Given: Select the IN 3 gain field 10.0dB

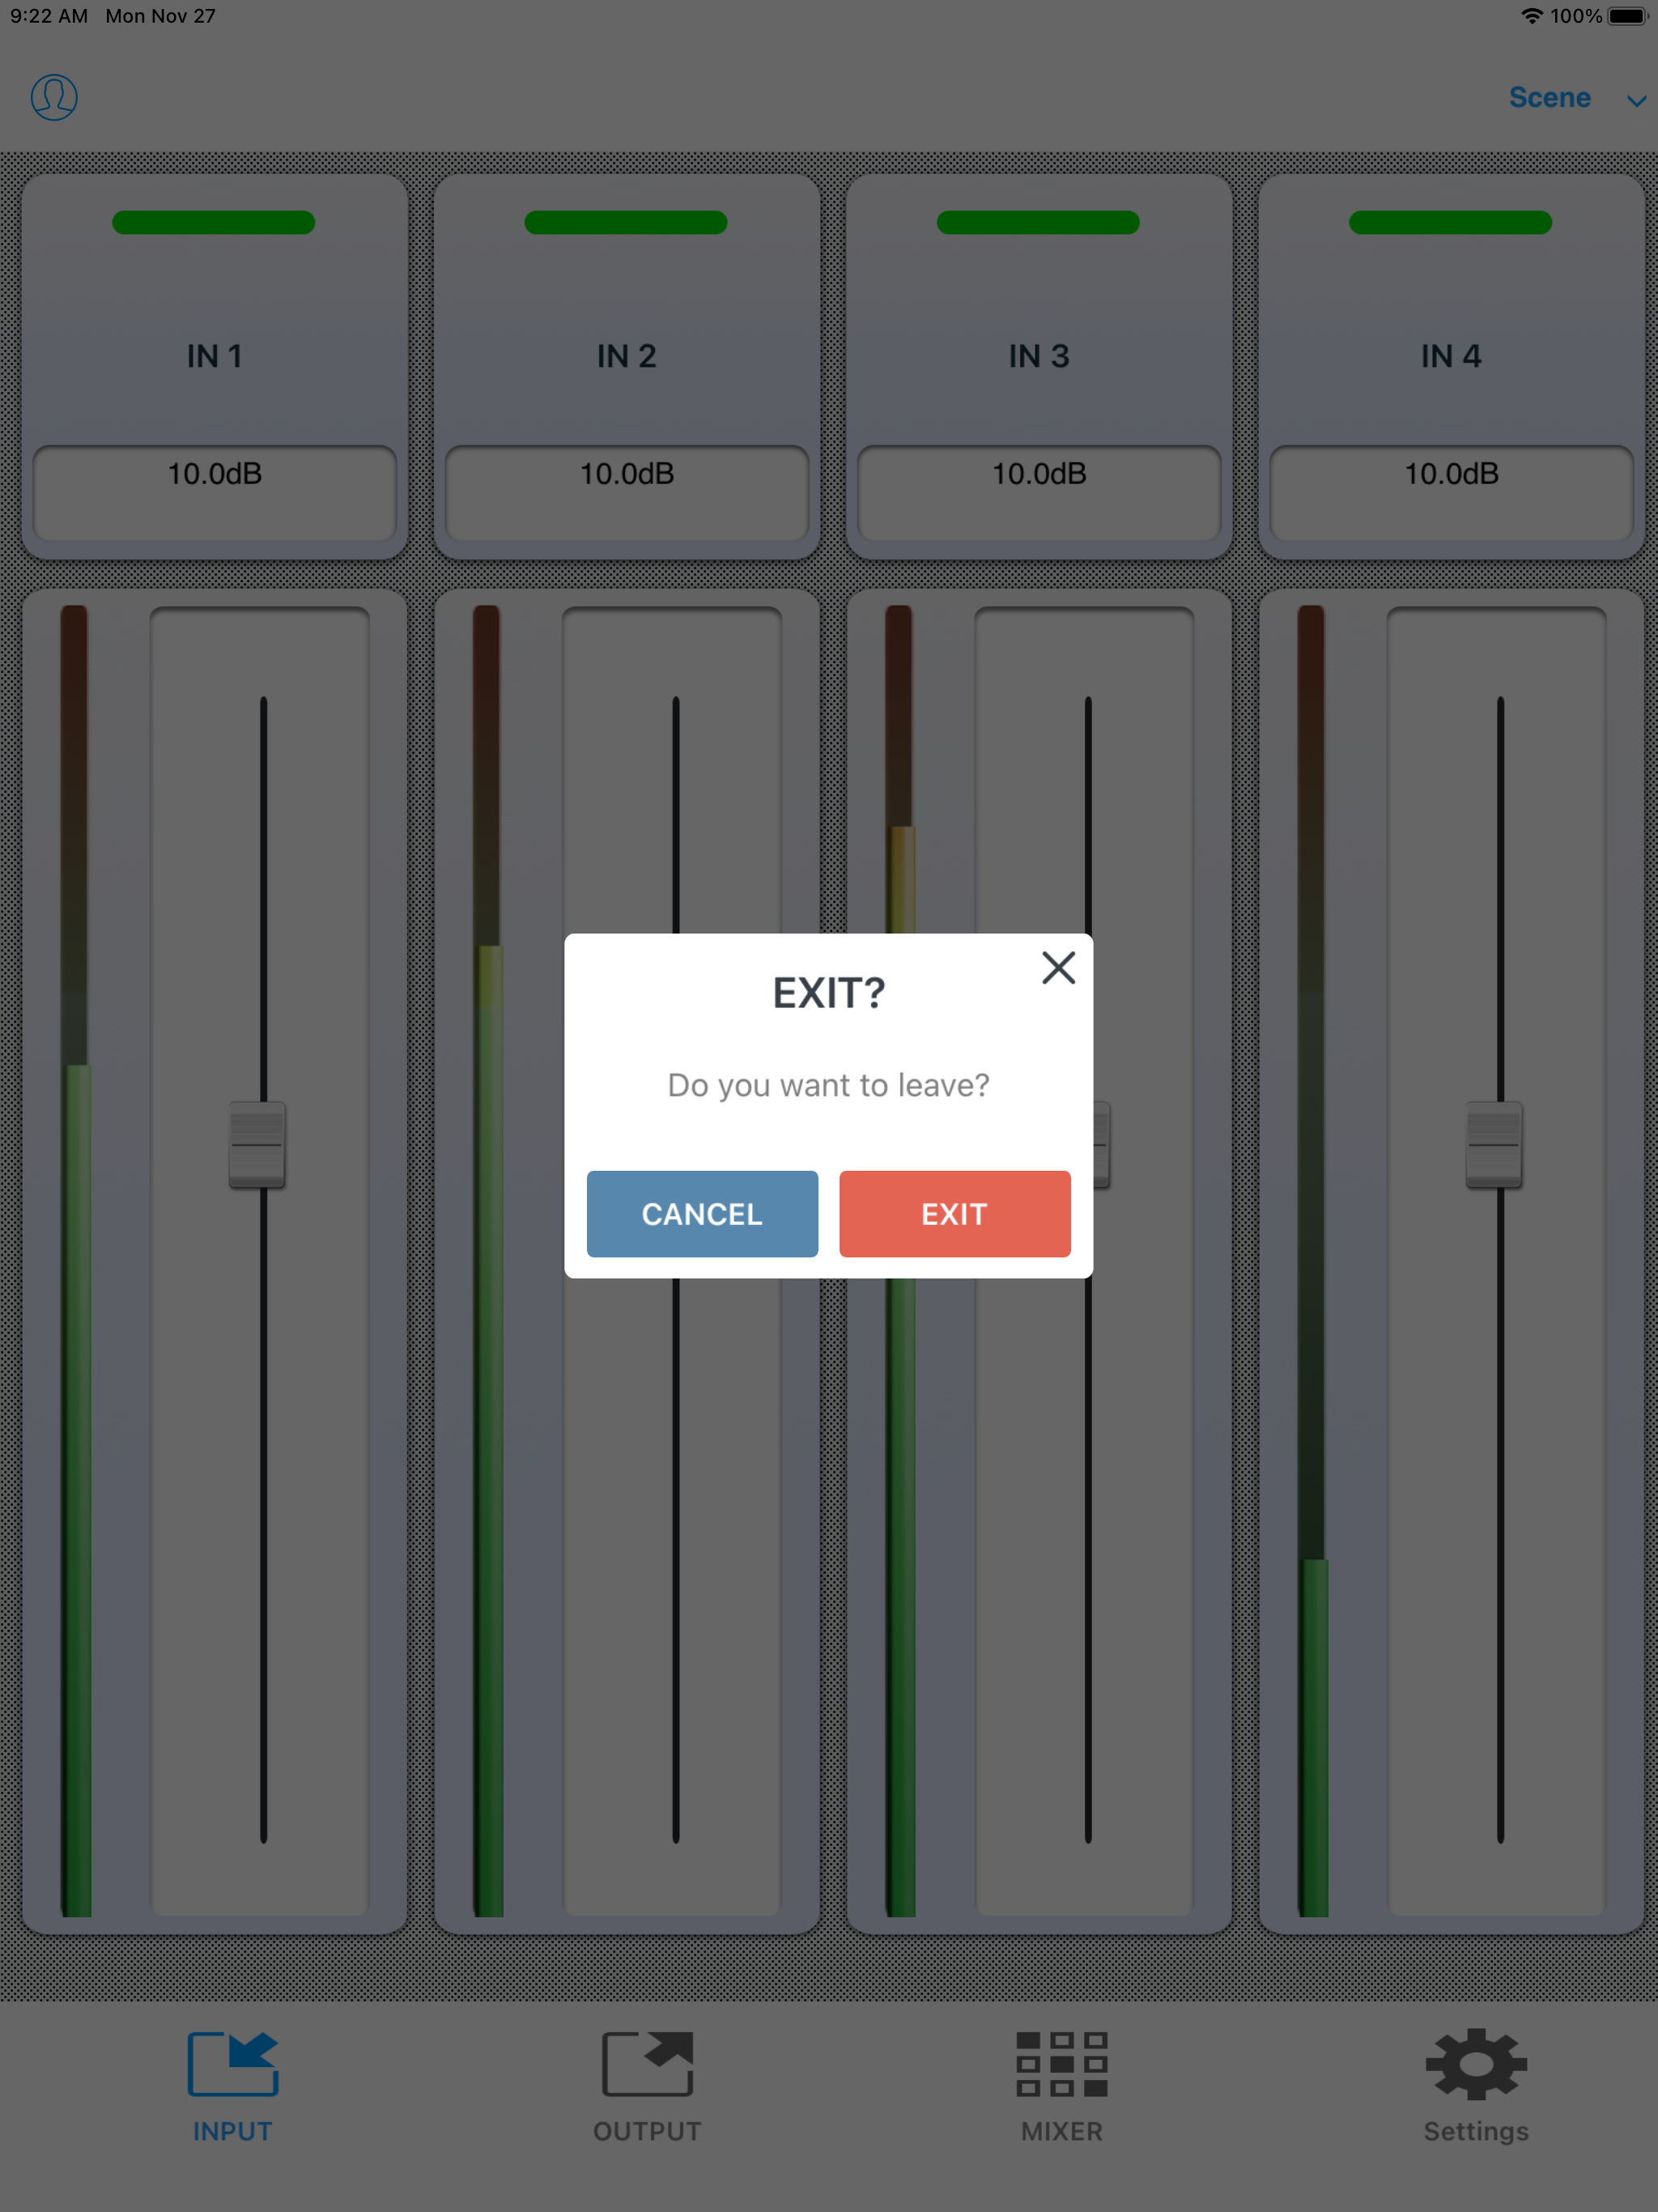Looking at the screenshot, I should (1039, 493).
